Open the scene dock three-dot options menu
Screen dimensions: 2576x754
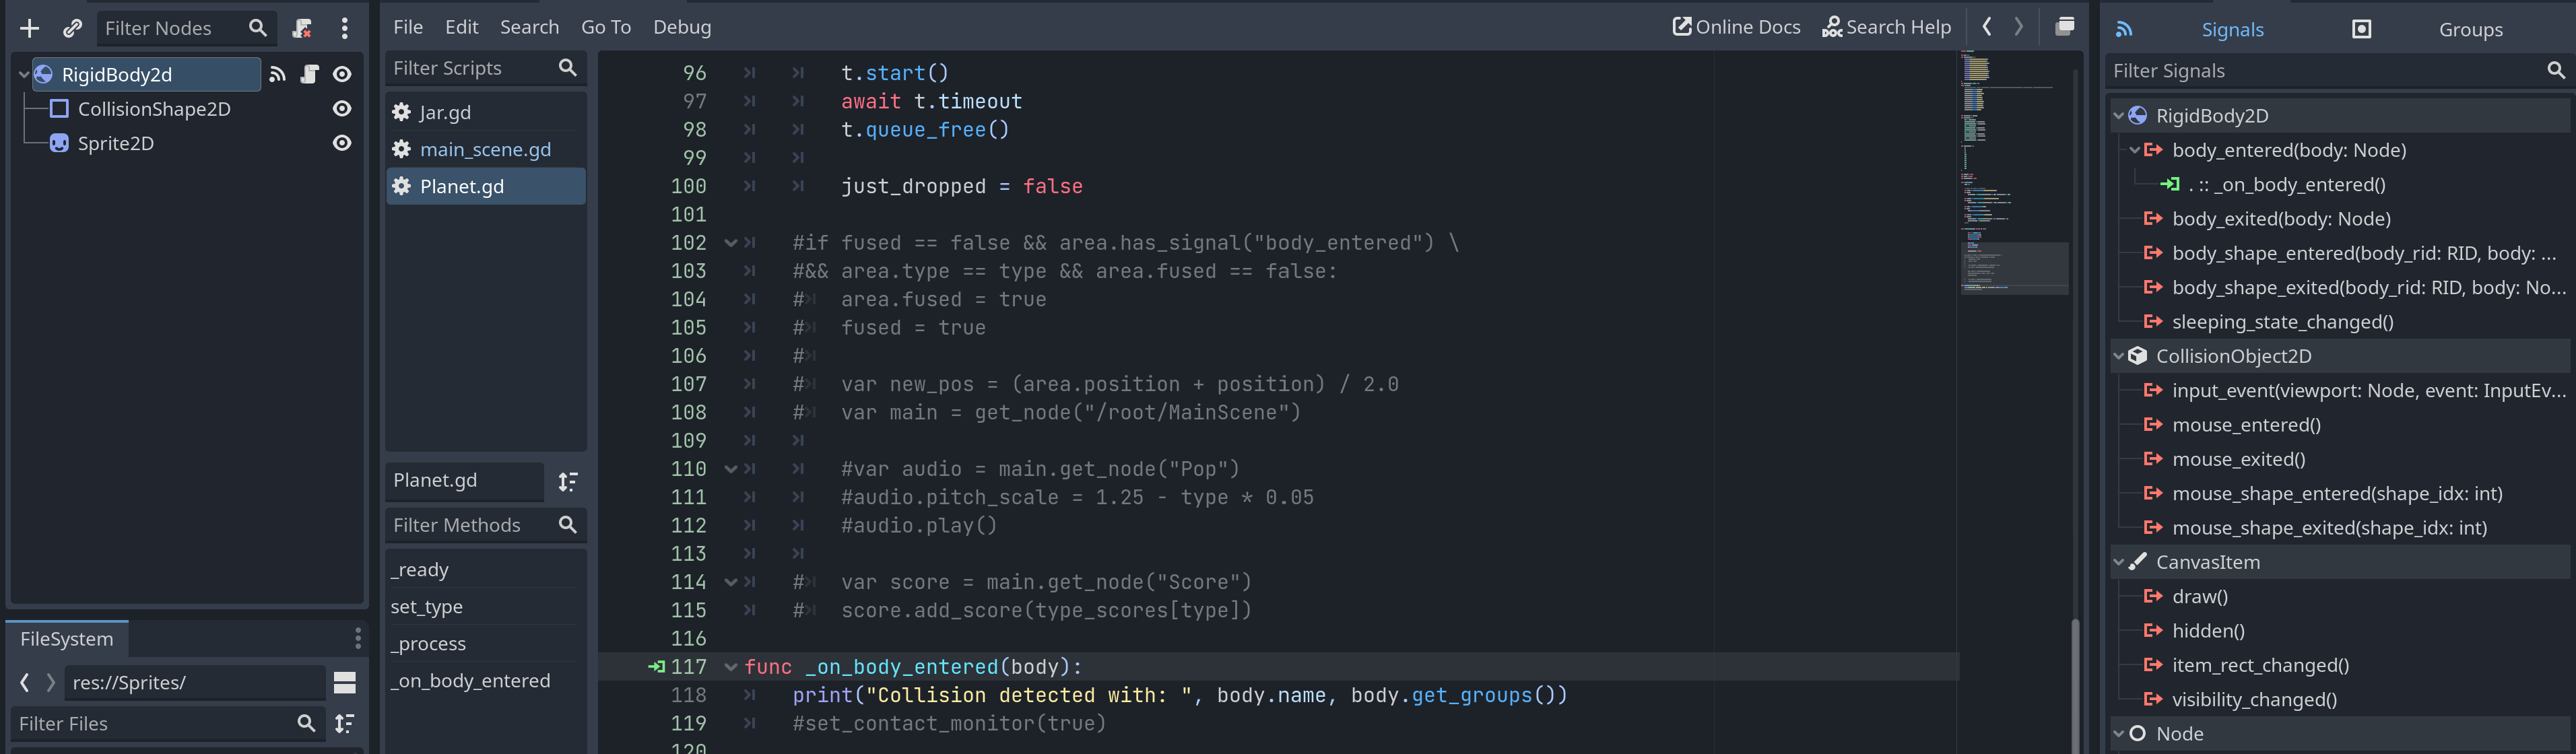(x=345, y=28)
